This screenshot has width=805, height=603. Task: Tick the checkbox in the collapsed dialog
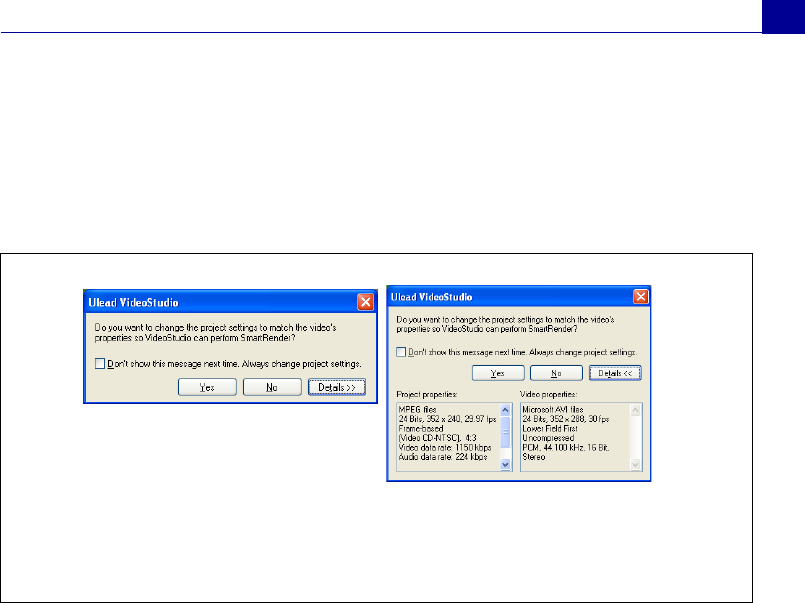(x=100, y=364)
